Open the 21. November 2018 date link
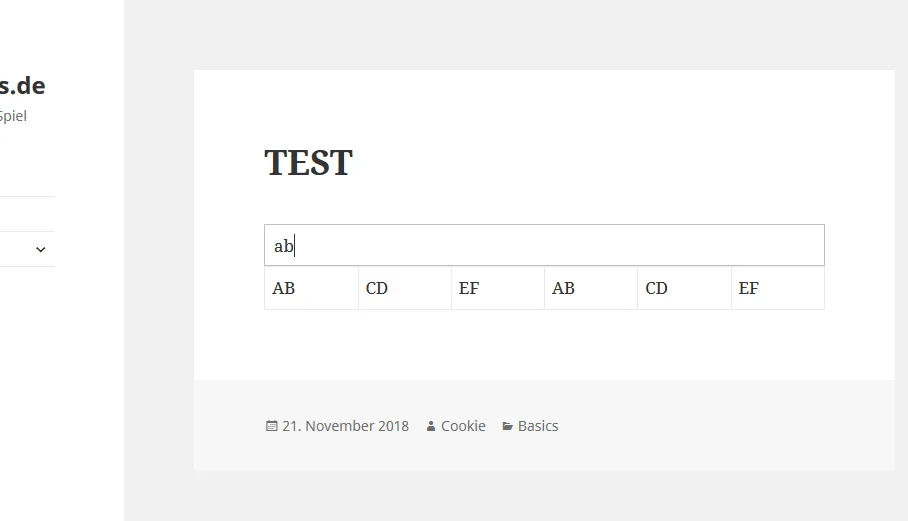The height and width of the screenshot is (521, 908). (x=345, y=426)
